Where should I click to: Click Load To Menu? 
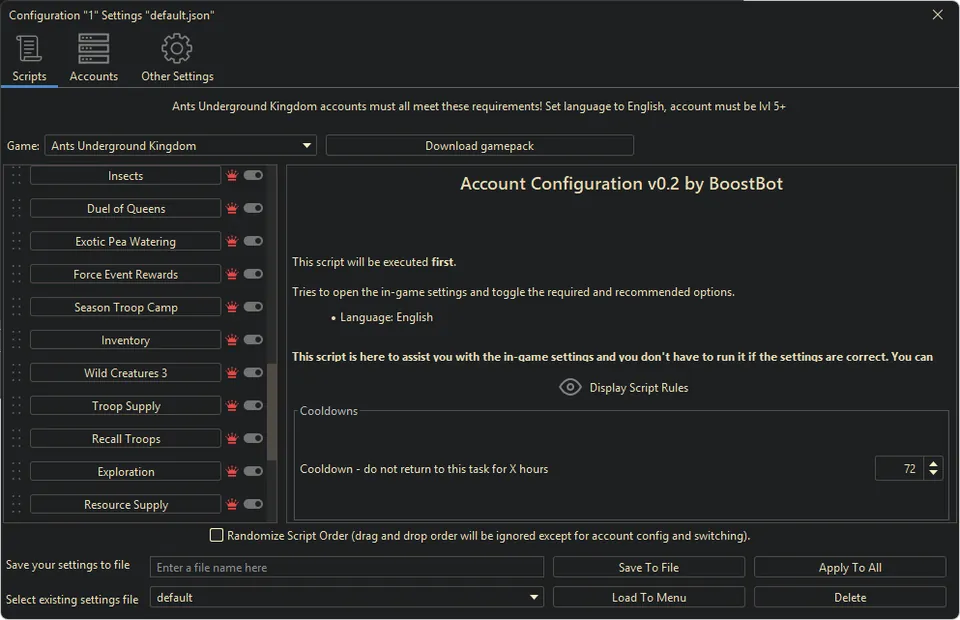coord(649,597)
